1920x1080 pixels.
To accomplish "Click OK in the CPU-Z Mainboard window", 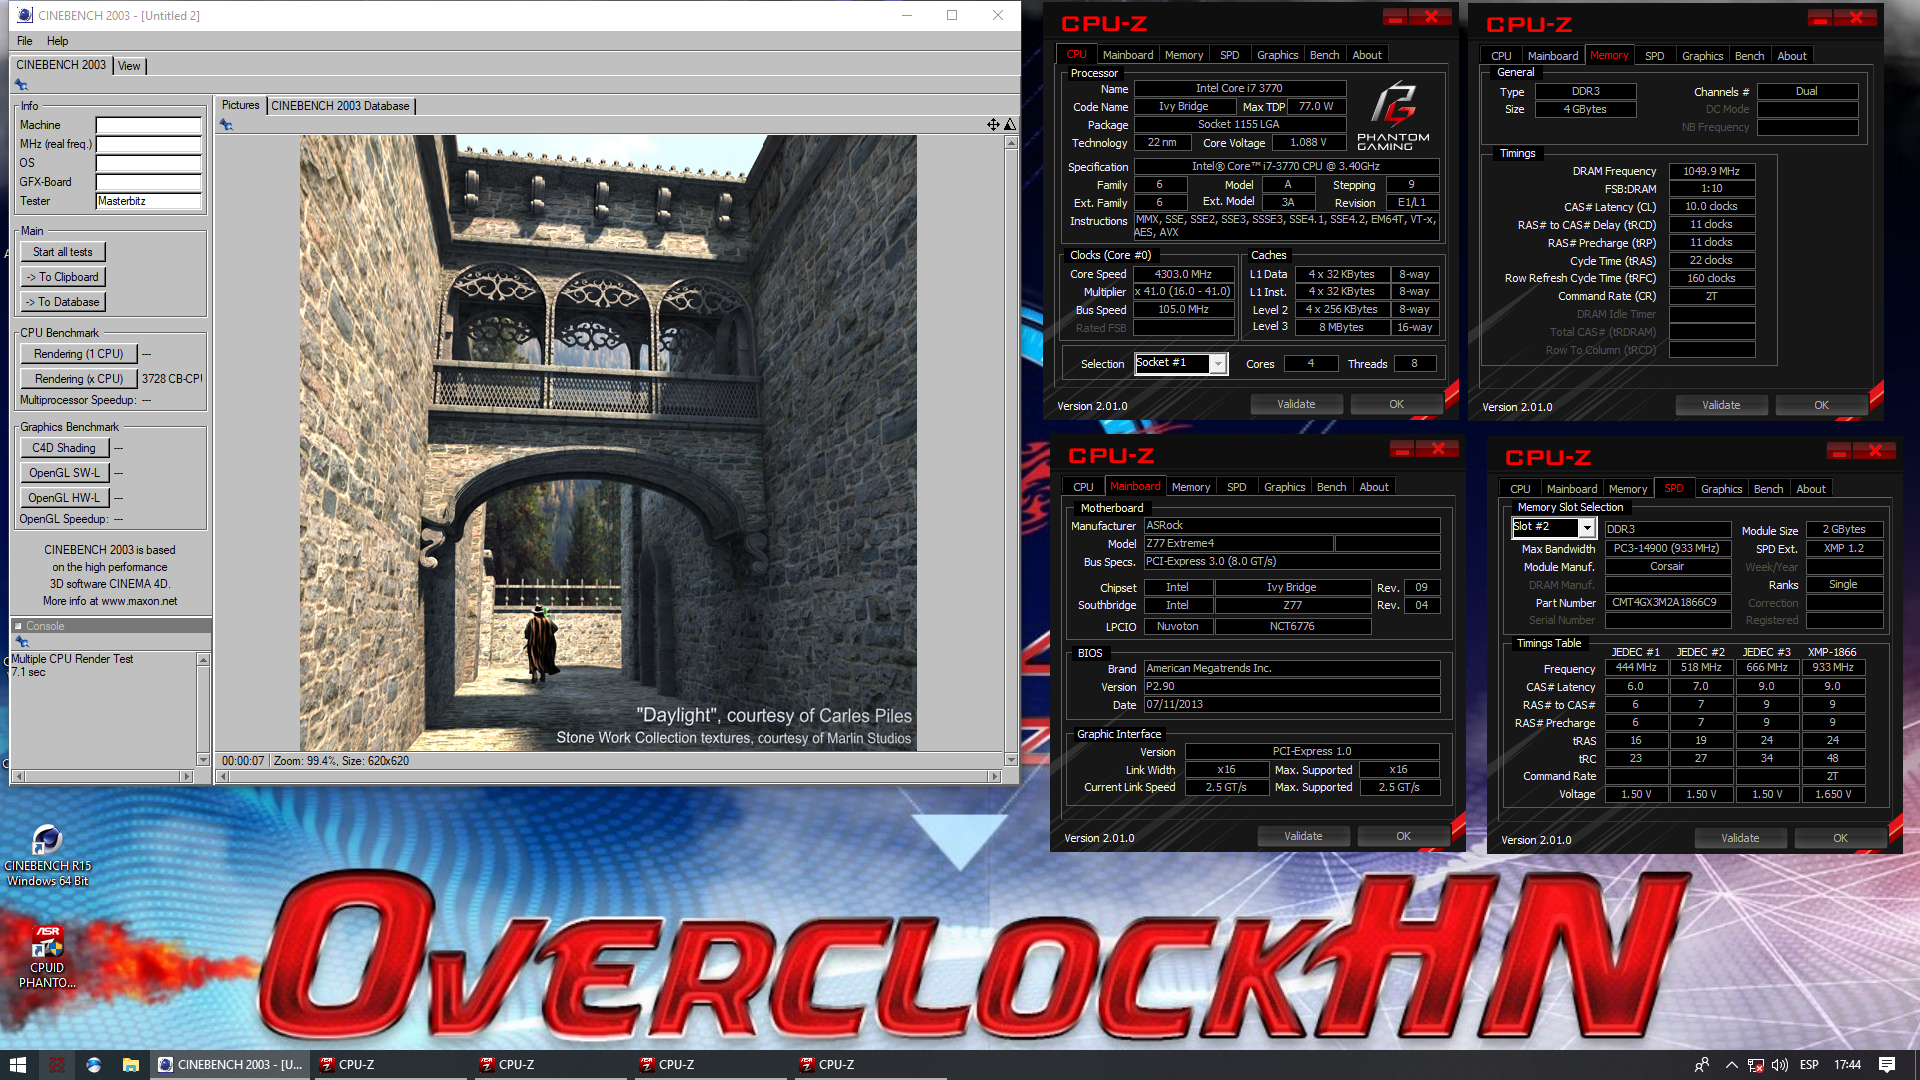I will point(1403,836).
